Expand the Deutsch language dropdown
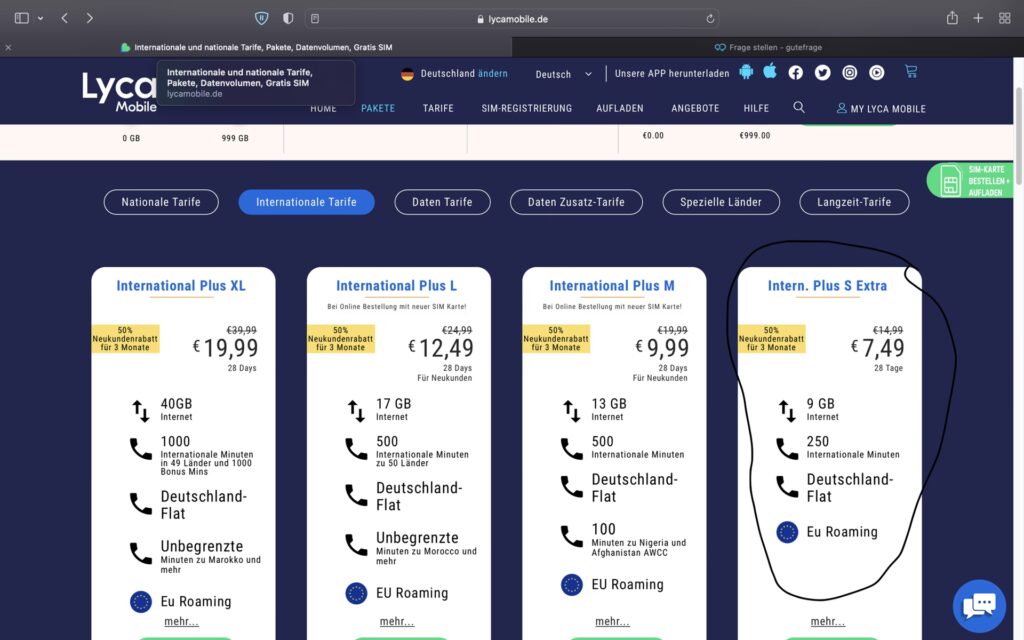1024x640 pixels. [x=563, y=74]
